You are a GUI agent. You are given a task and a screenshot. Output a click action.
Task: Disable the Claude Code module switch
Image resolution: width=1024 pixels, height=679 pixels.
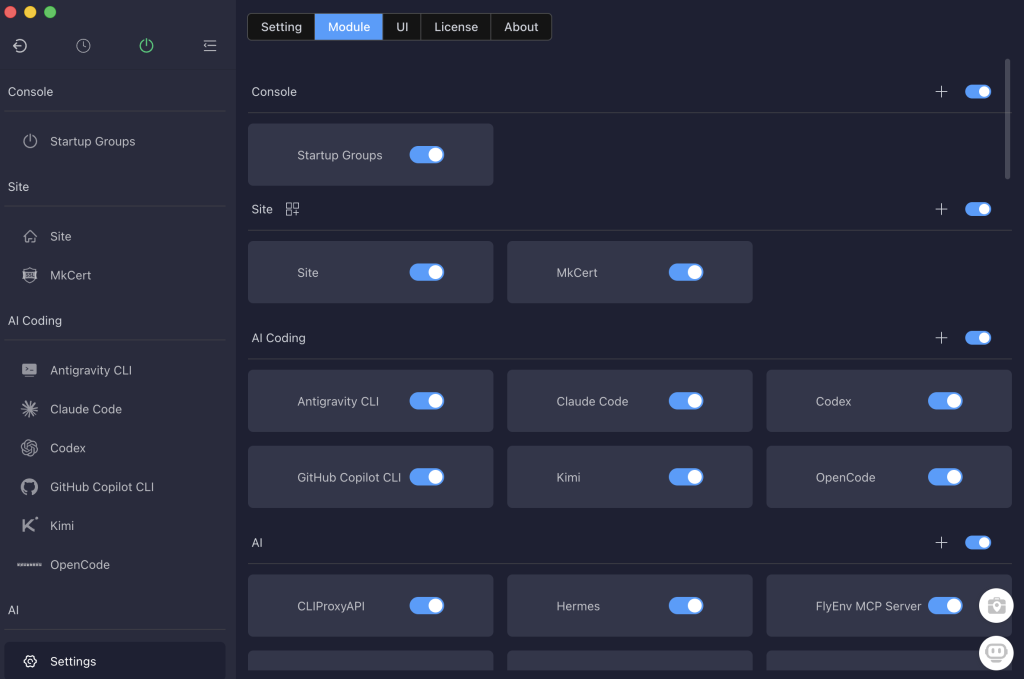click(686, 401)
